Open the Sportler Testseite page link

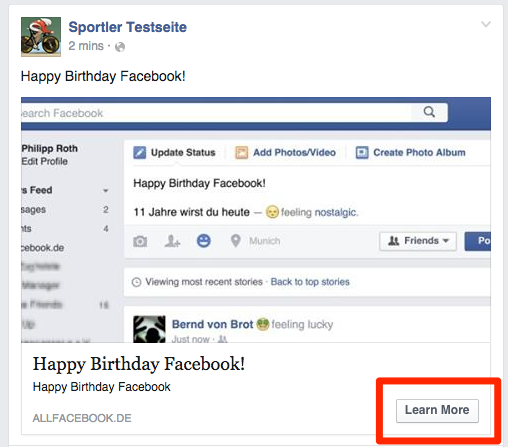point(128,27)
